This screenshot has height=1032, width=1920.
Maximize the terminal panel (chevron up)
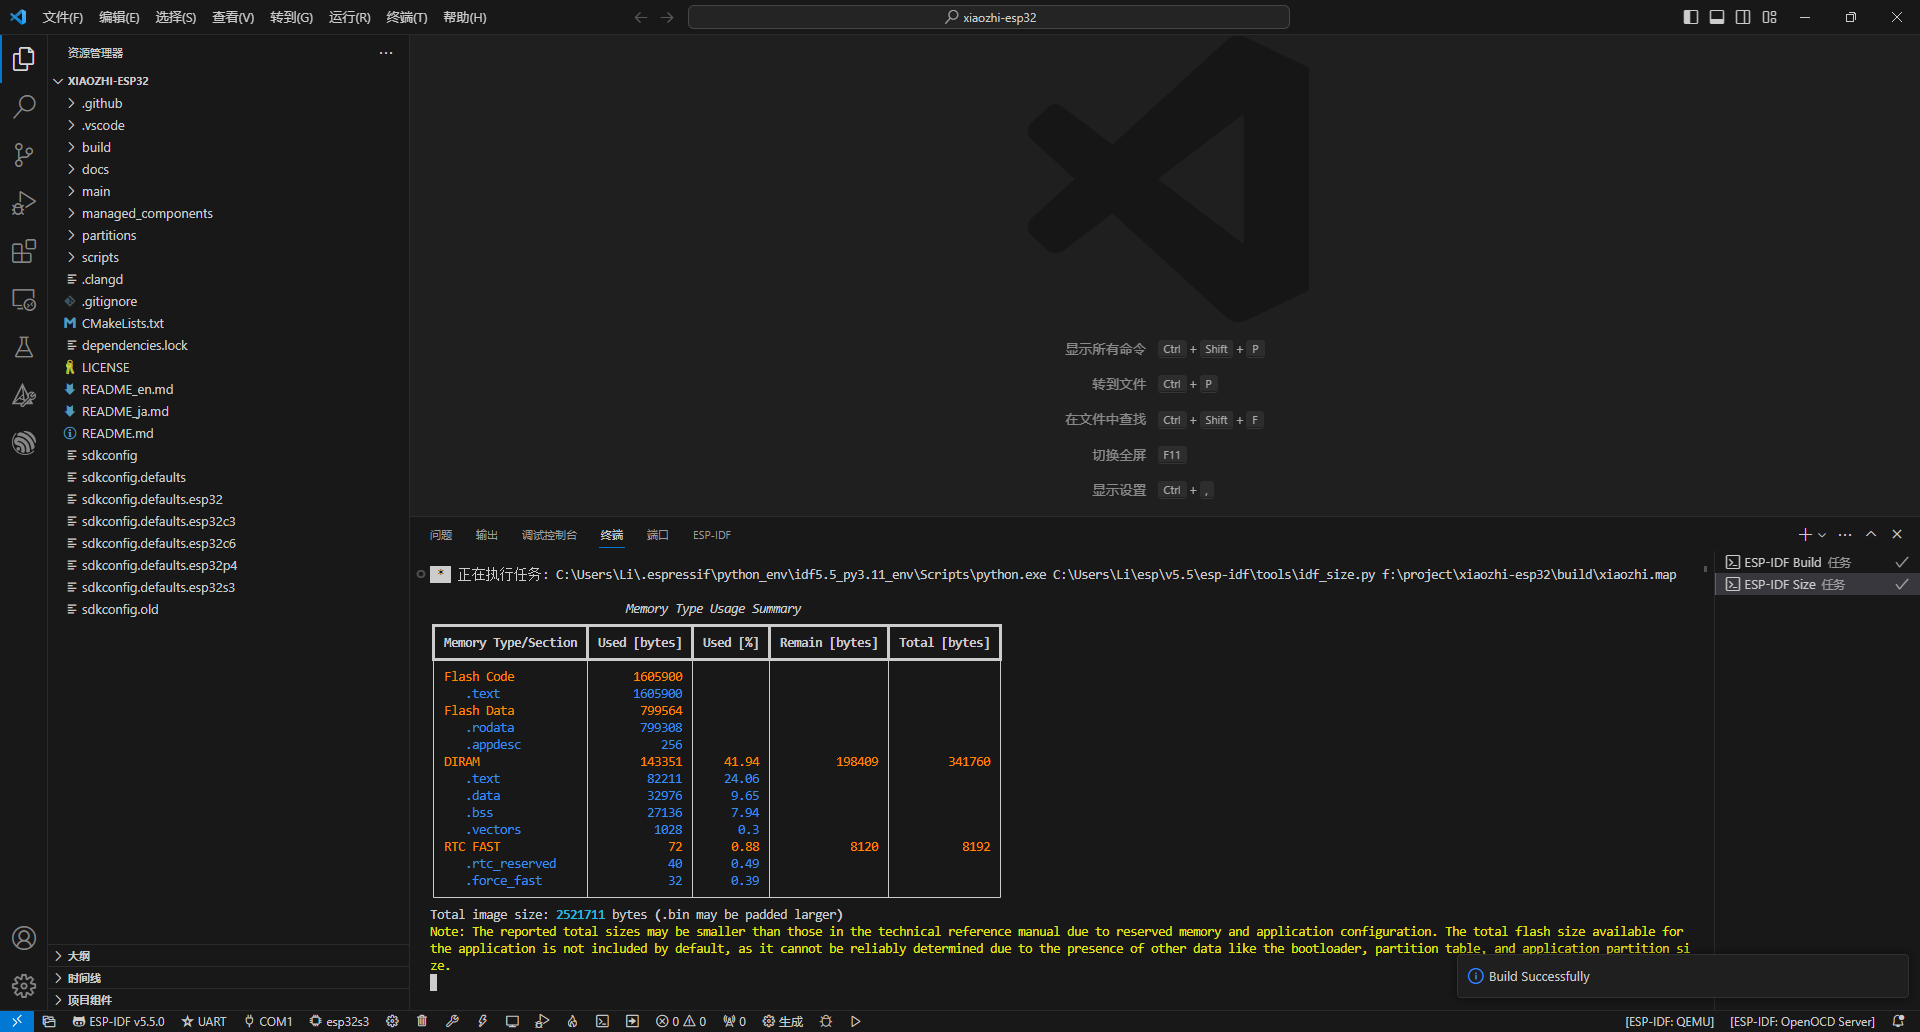point(1870,535)
